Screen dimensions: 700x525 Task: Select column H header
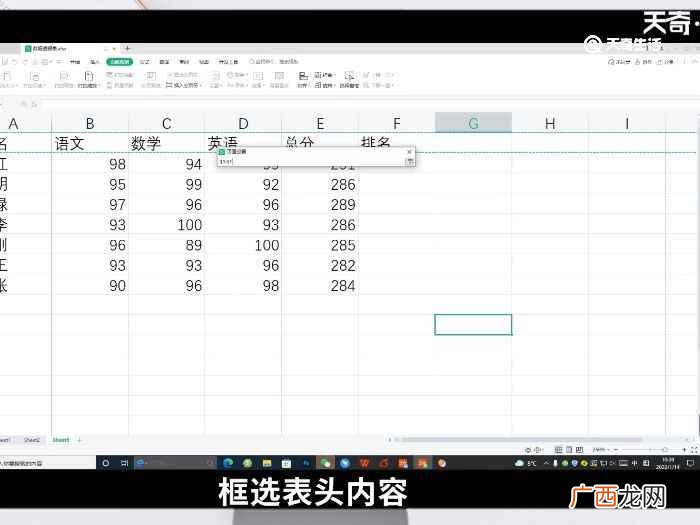point(550,123)
